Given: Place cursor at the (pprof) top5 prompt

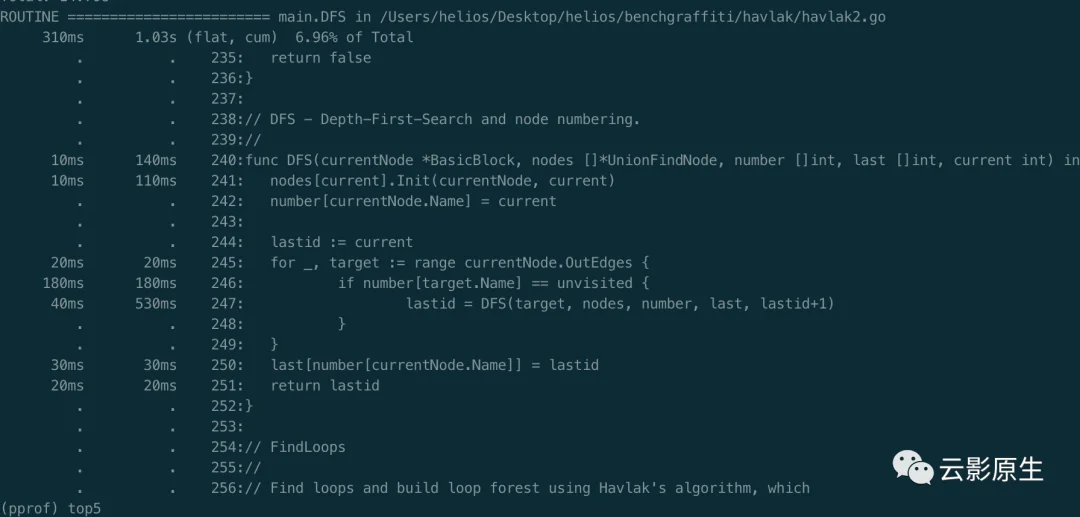Looking at the screenshot, I should pyautogui.click(x=50, y=509).
